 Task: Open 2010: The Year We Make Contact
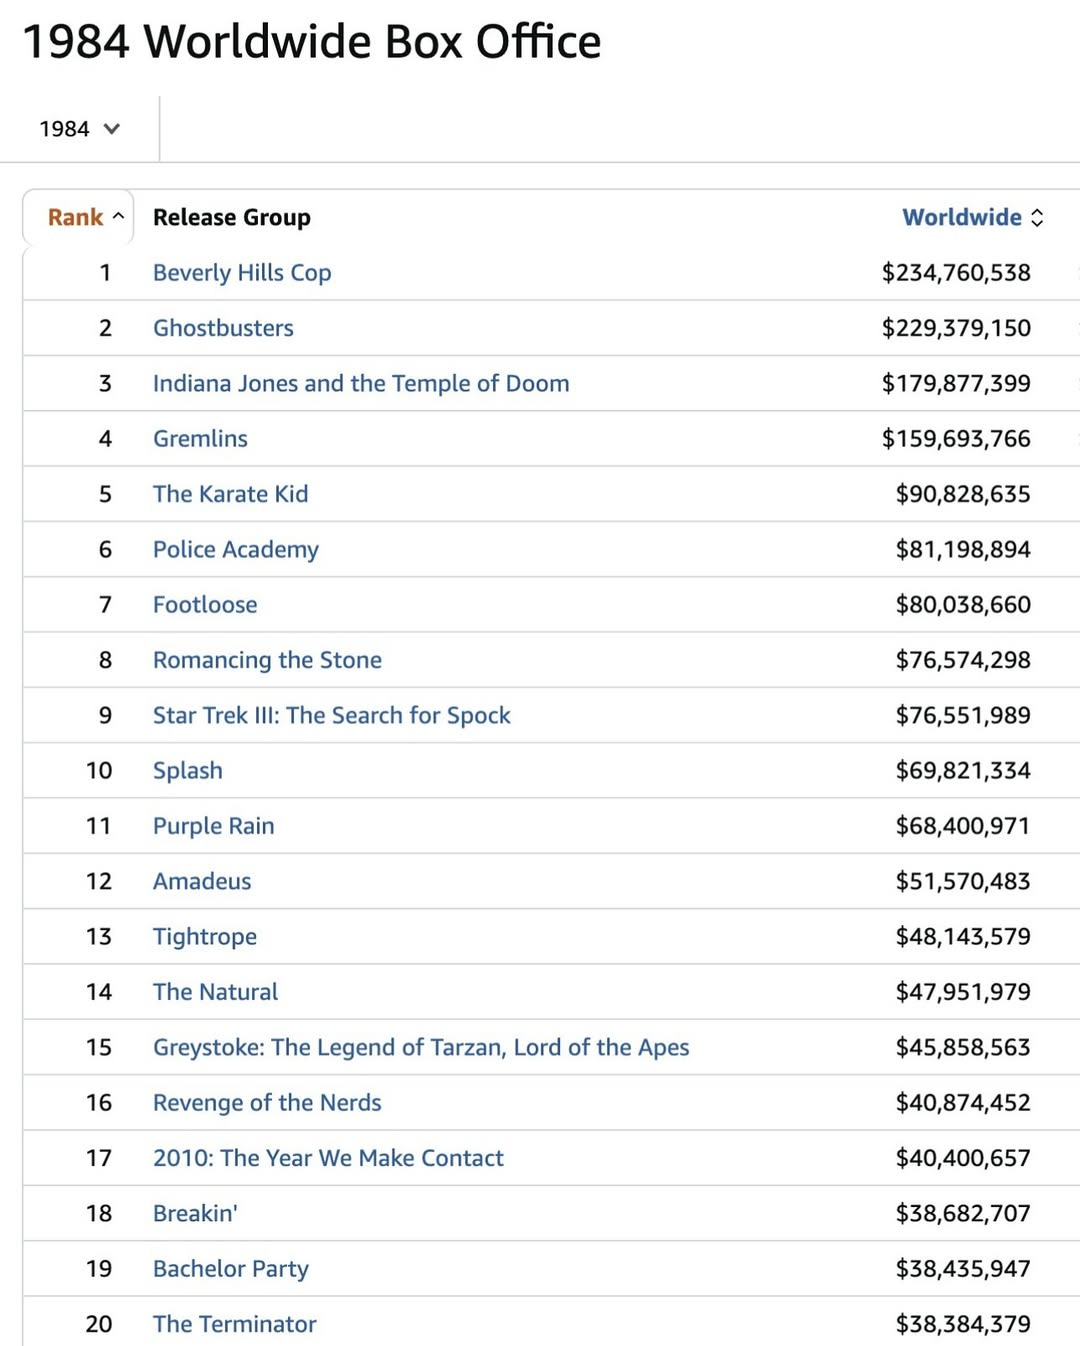click(328, 1158)
